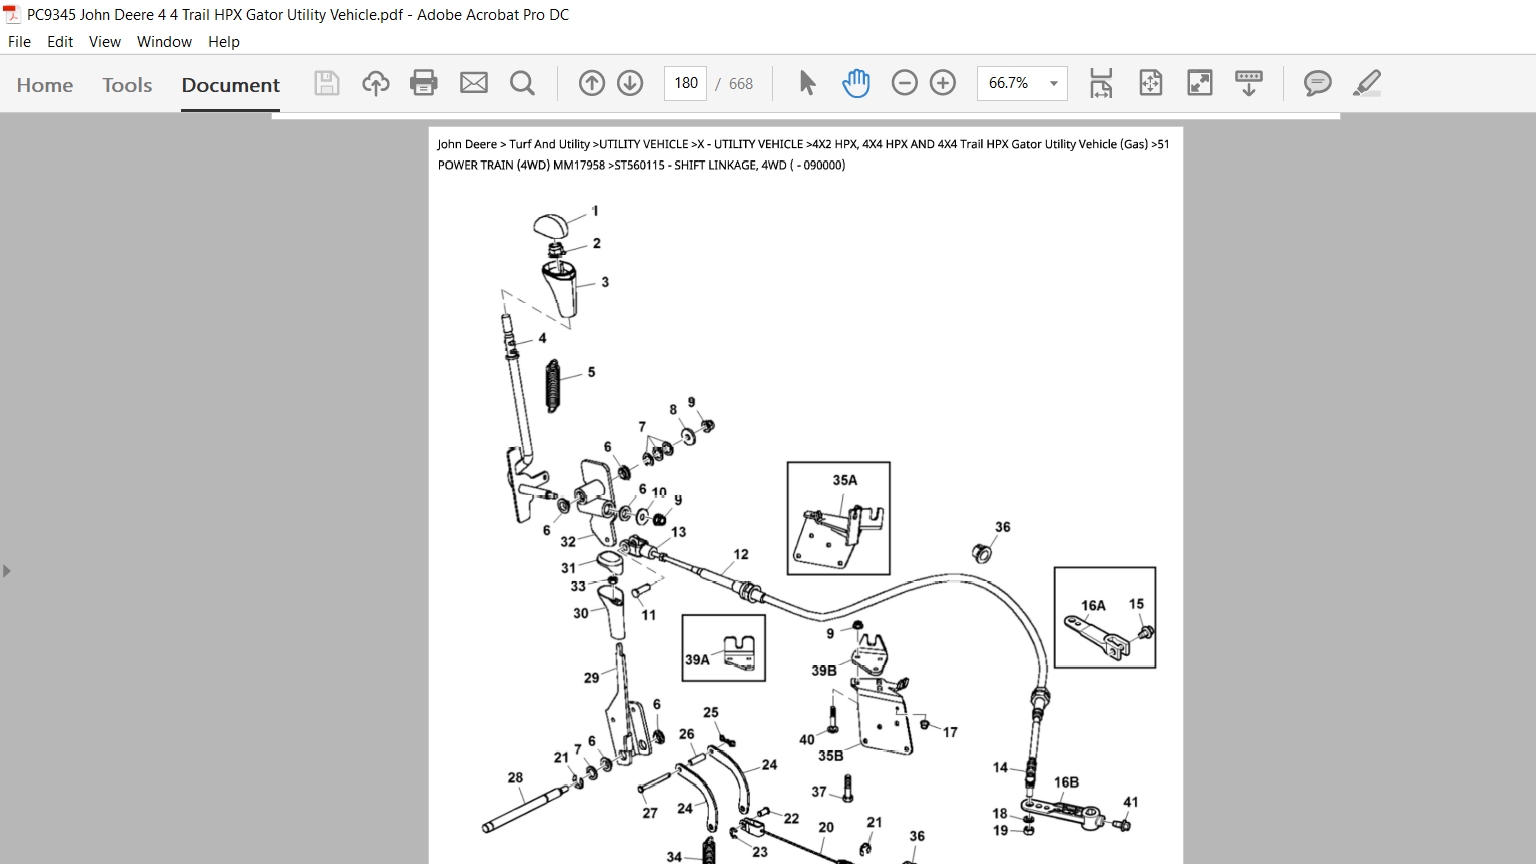Activate the Hand pan tool

(856, 83)
